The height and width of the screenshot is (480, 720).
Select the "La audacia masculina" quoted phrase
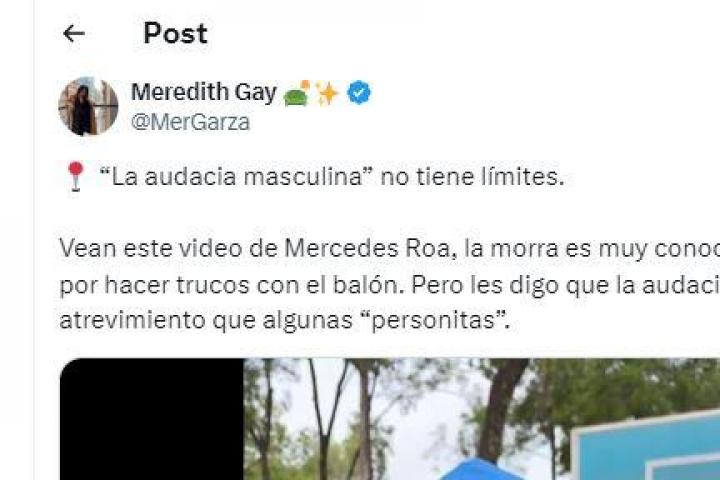pyautogui.click(x=236, y=176)
